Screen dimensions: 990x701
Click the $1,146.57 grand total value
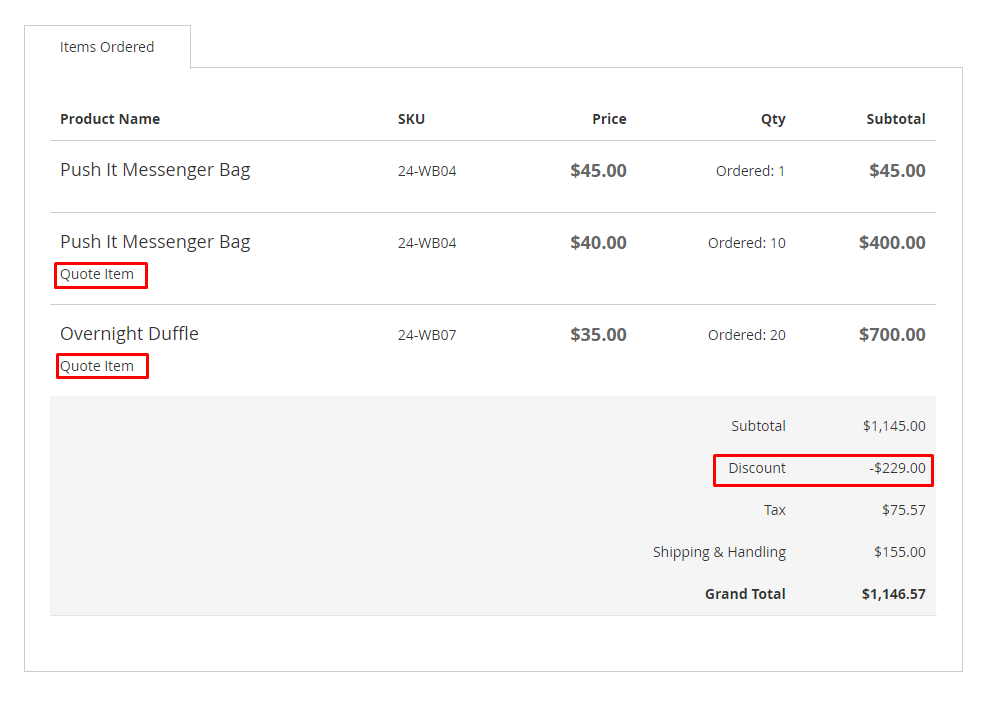pyautogui.click(x=893, y=594)
